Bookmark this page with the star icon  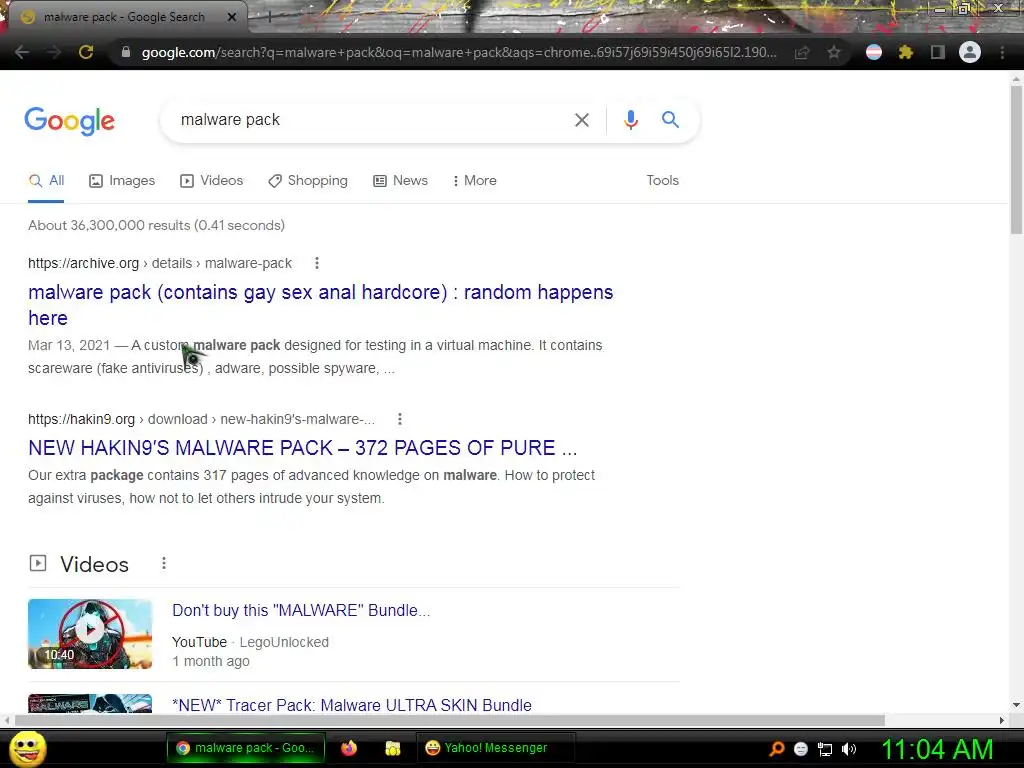[834, 52]
